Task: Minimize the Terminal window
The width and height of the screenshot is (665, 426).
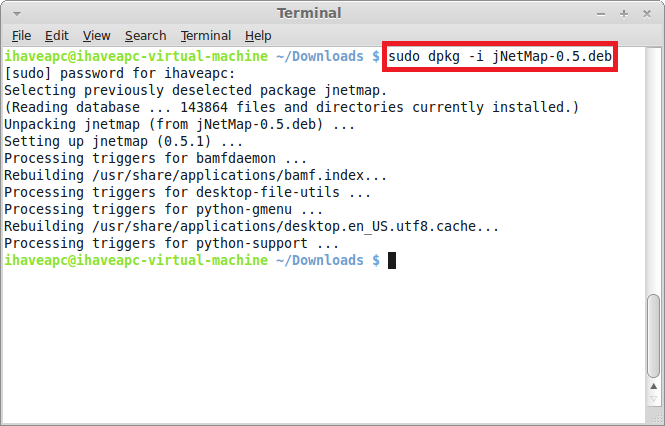Action: 601,14
